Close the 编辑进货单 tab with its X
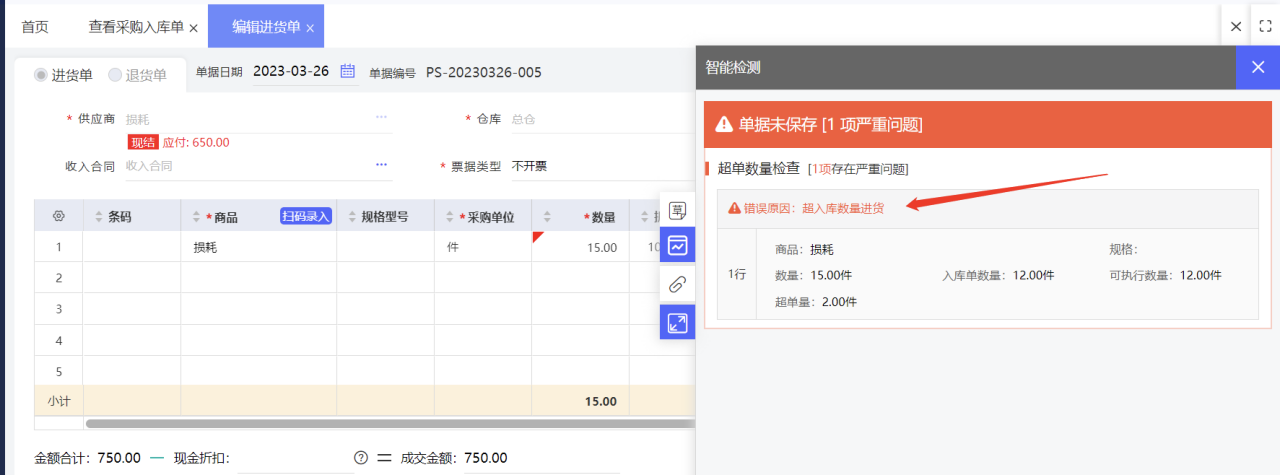 pos(310,28)
